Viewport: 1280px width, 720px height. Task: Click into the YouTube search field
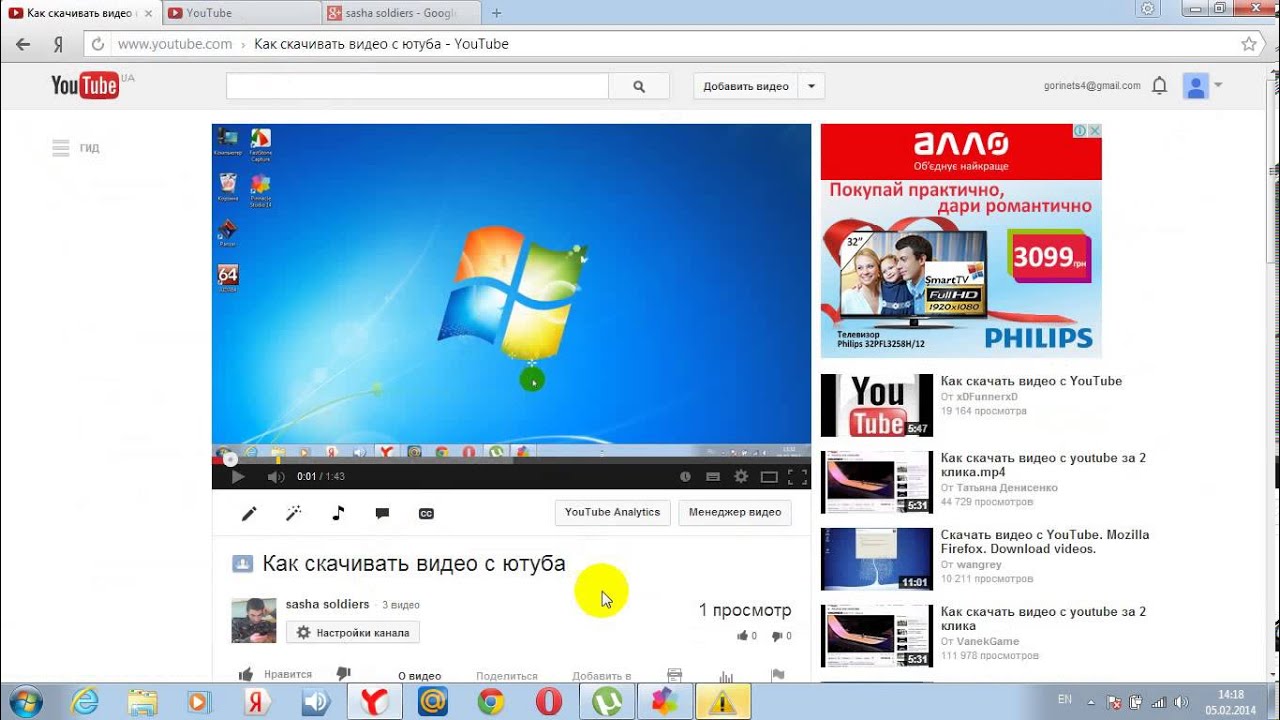(x=417, y=86)
